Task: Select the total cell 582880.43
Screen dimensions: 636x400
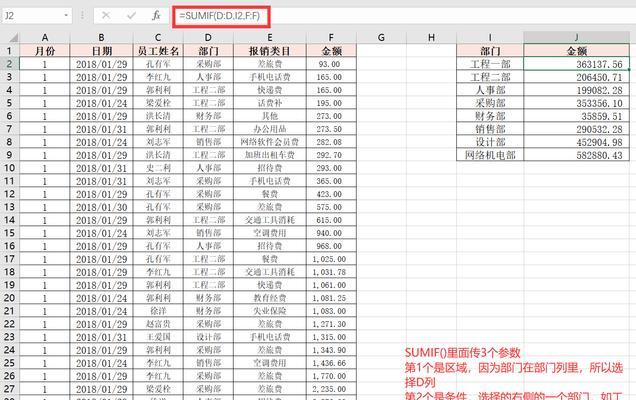Action: [576, 155]
